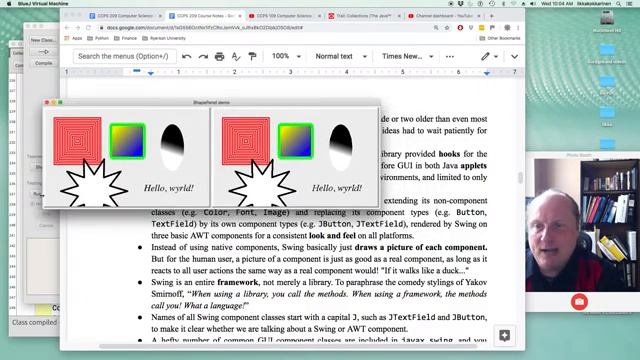Click the left indent marker on ruler

tap(151, 73)
